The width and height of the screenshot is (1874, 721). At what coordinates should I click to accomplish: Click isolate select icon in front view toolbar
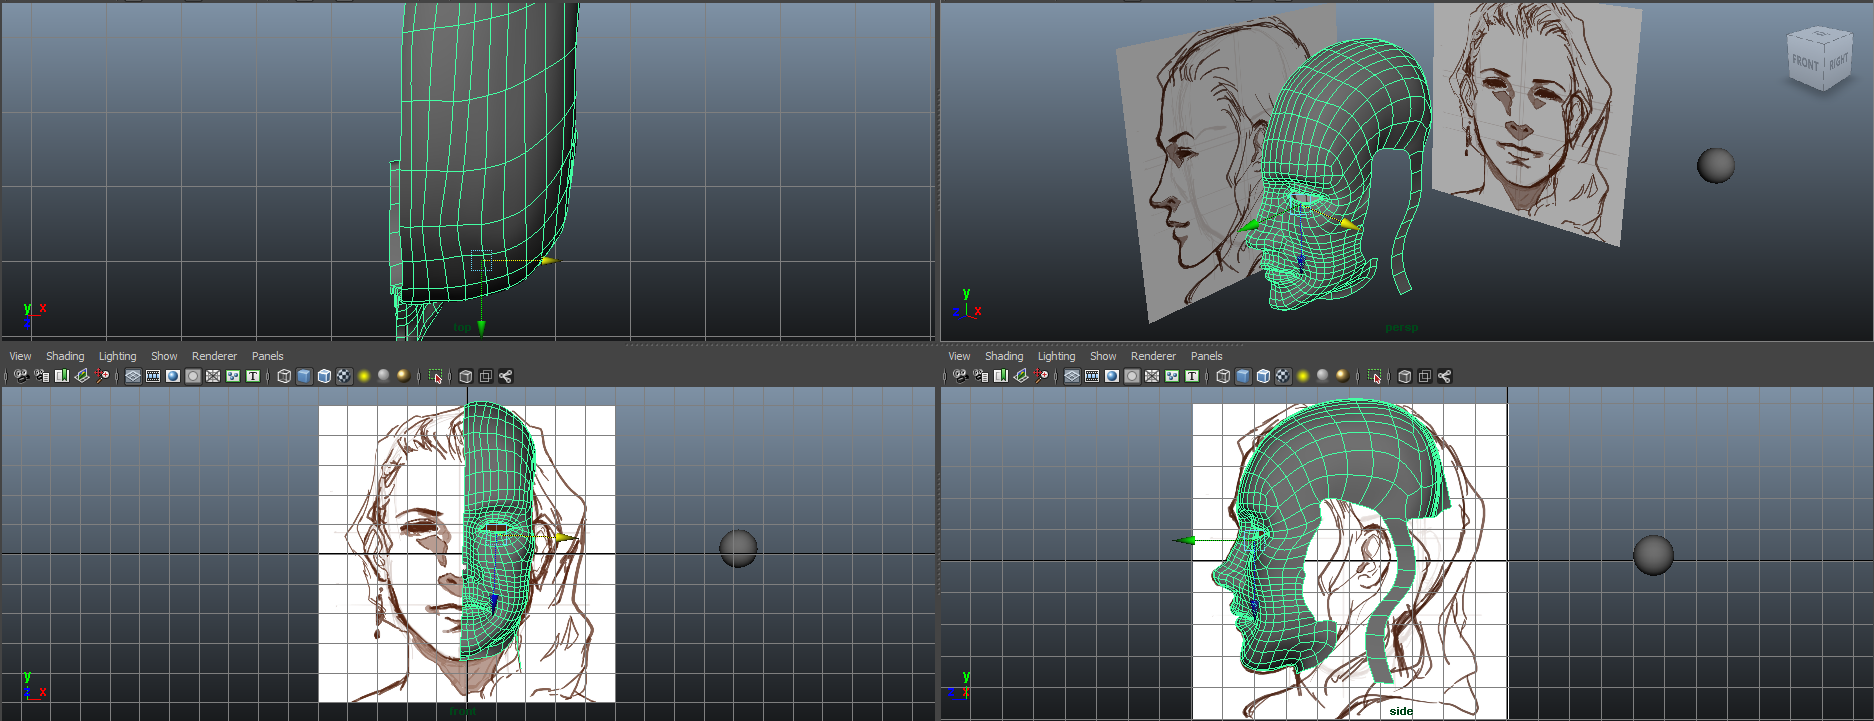coord(435,376)
